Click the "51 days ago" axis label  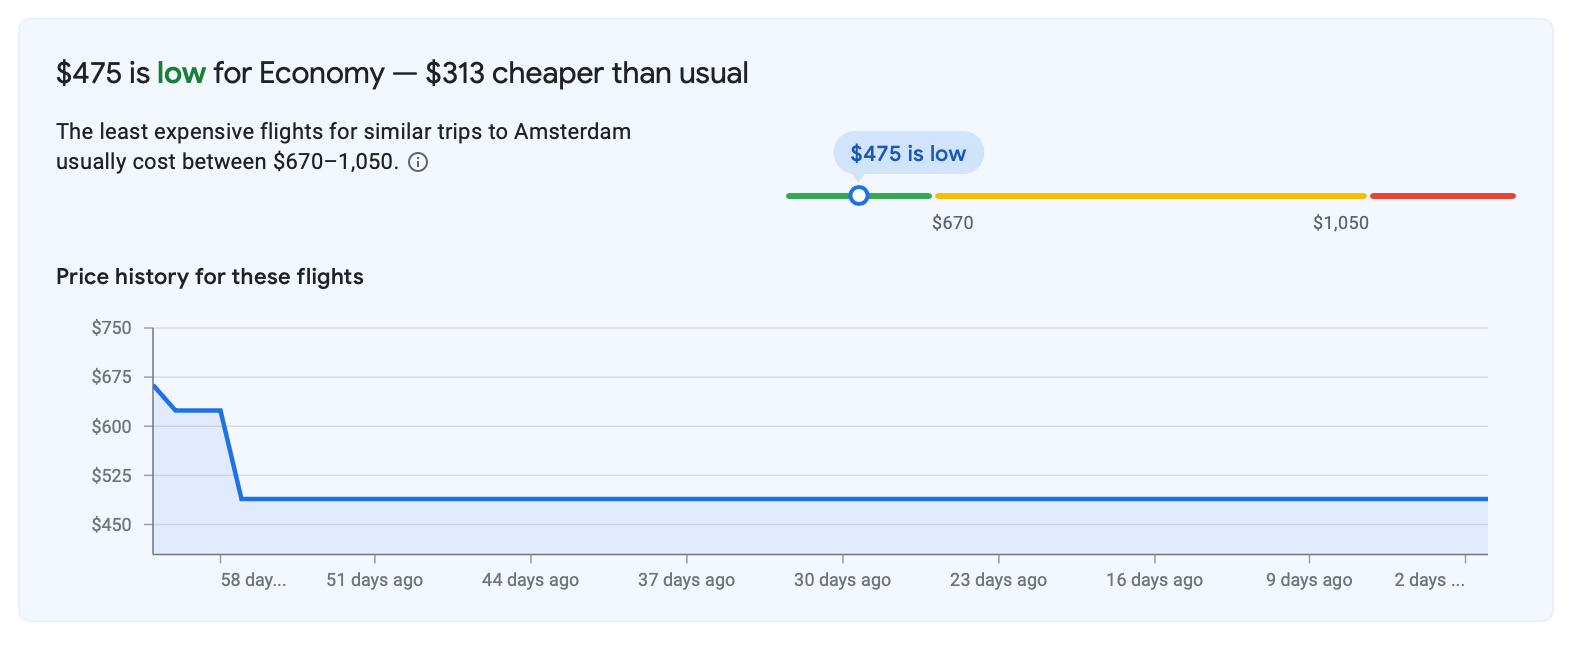(x=375, y=580)
